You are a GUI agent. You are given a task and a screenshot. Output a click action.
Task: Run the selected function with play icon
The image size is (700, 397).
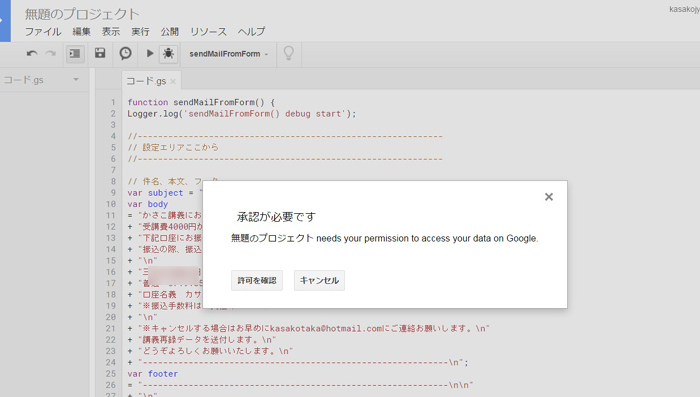(x=150, y=54)
